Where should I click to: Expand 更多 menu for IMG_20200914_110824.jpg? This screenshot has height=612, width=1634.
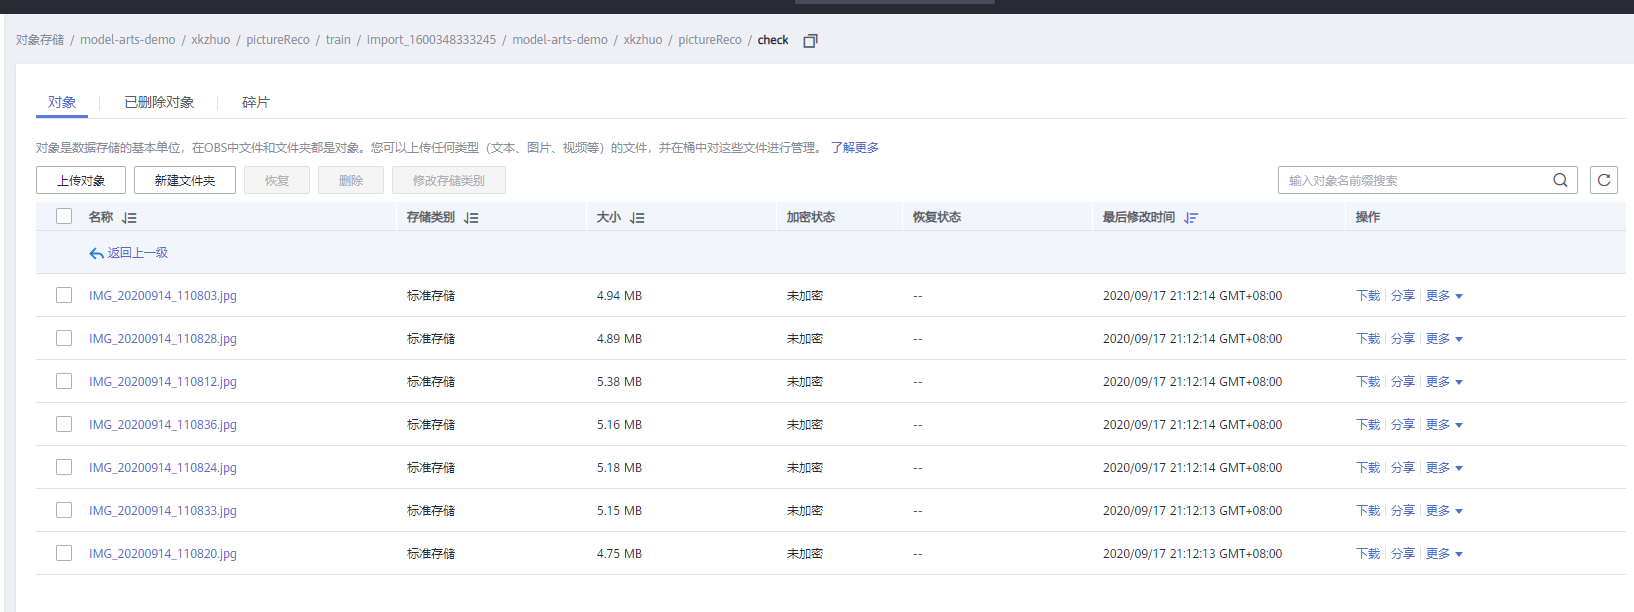pos(1444,468)
